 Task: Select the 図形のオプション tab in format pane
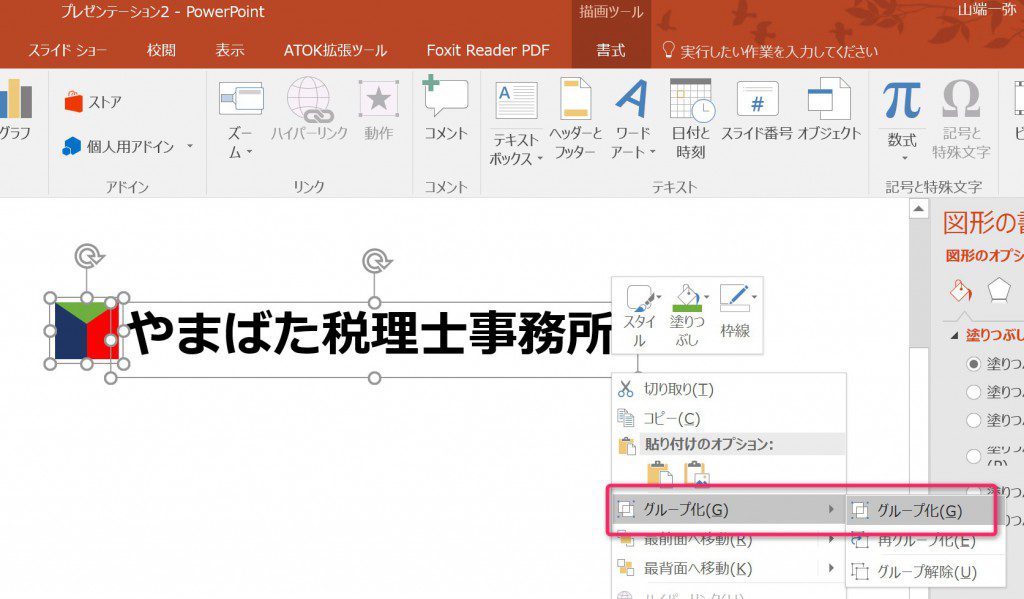[x=985, y=256]
